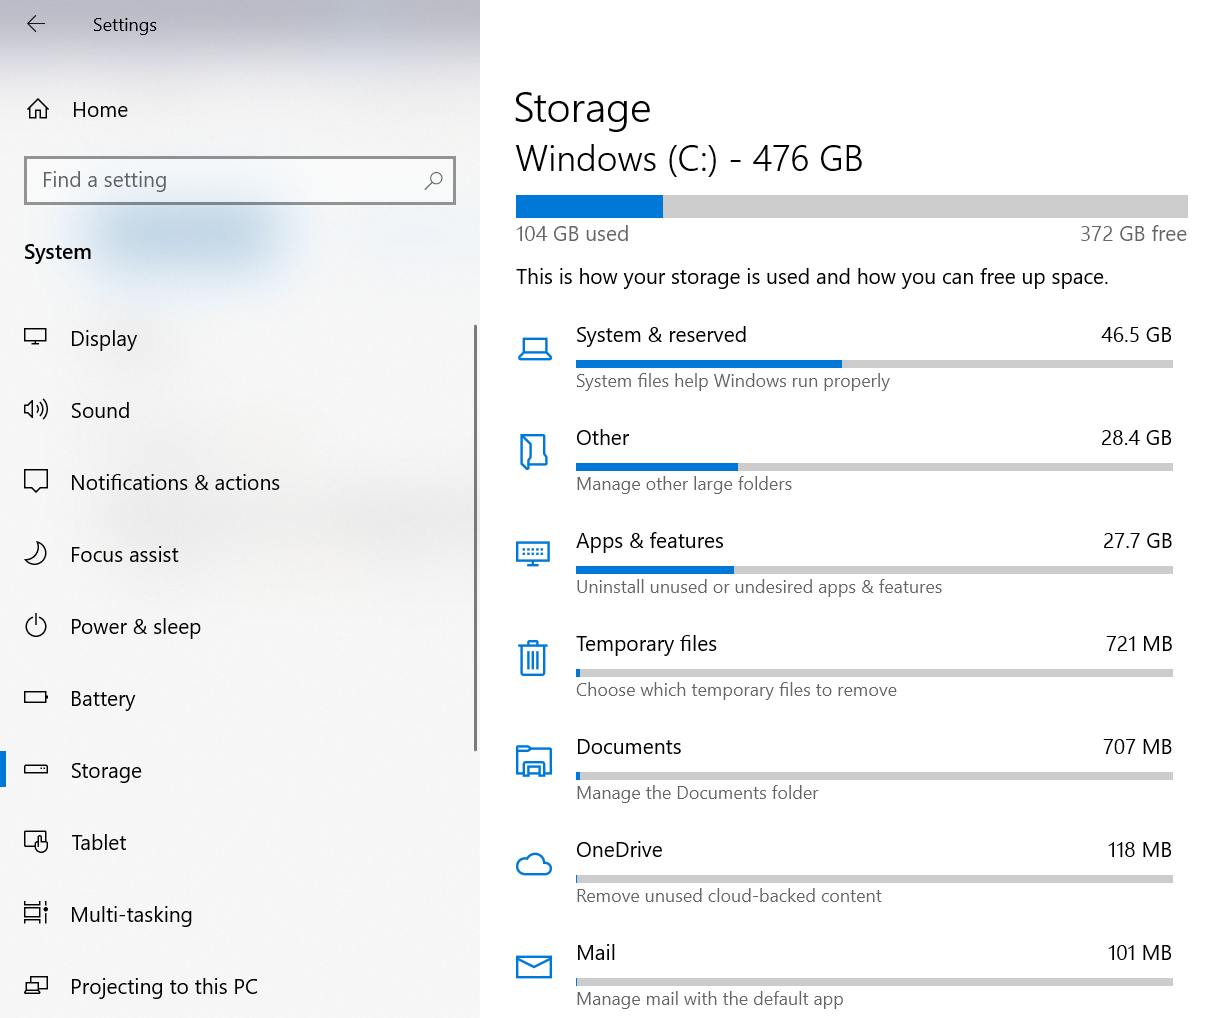
Task: Click the sidebar vertical scrollbar
Action: [x=475, y=537]
